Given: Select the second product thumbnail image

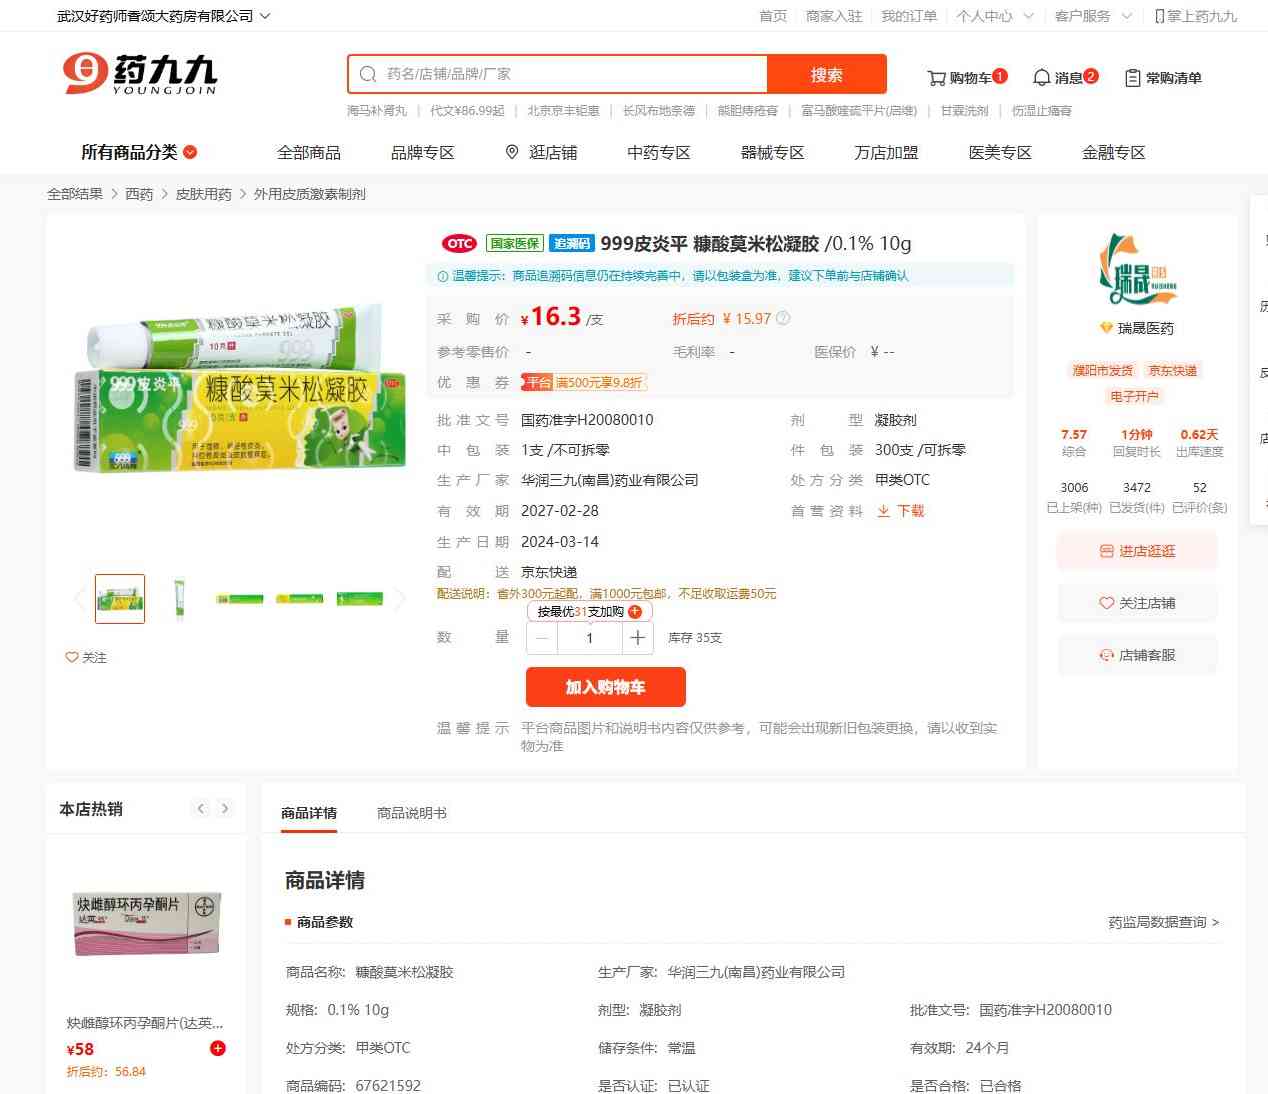Looking at the screenshot, I should click(x=180, y=599).
